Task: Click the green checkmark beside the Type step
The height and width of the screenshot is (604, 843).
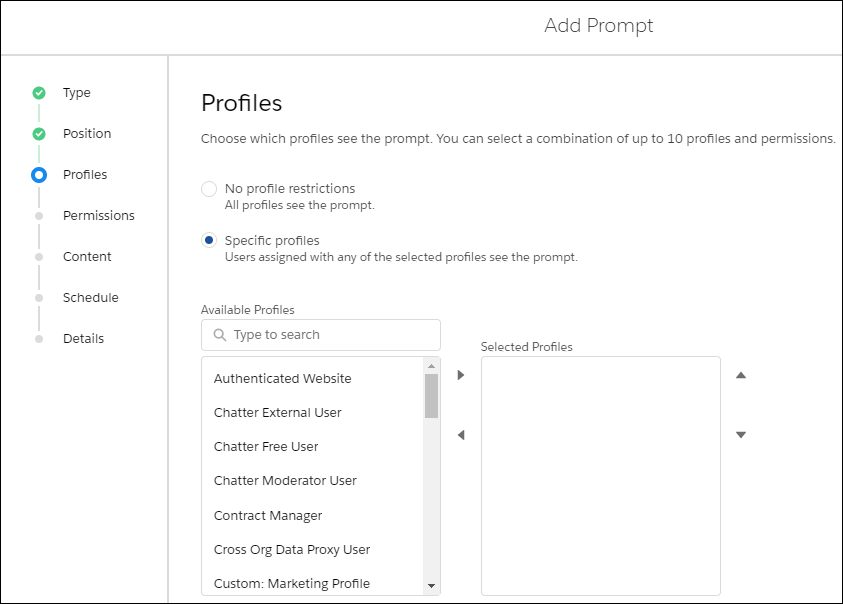Action: coord(39,93)
